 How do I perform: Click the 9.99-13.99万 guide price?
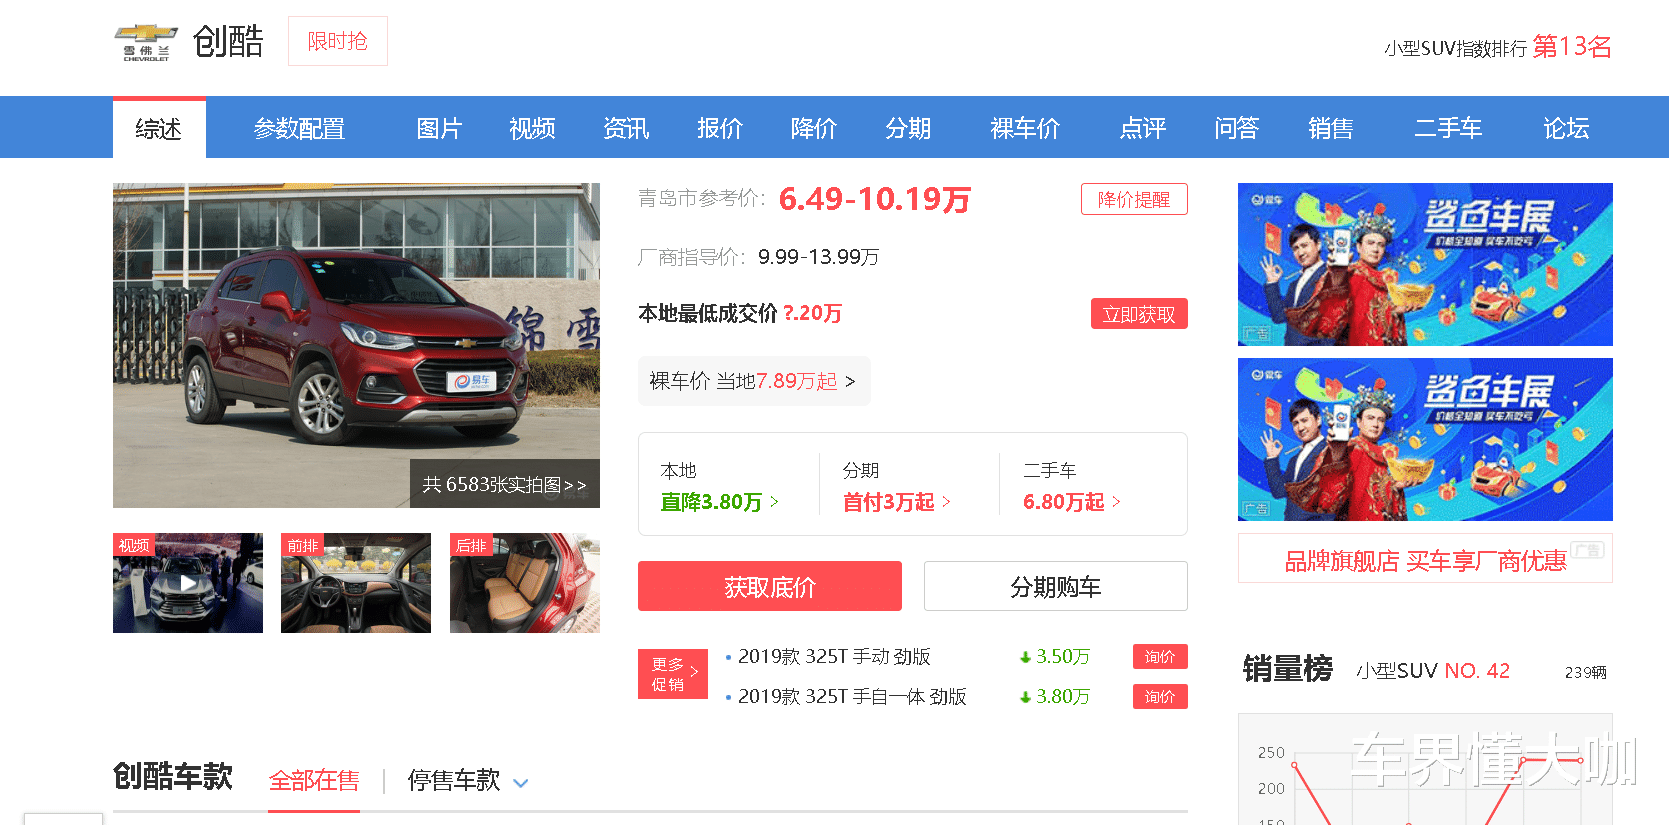[x=819, y=257]
